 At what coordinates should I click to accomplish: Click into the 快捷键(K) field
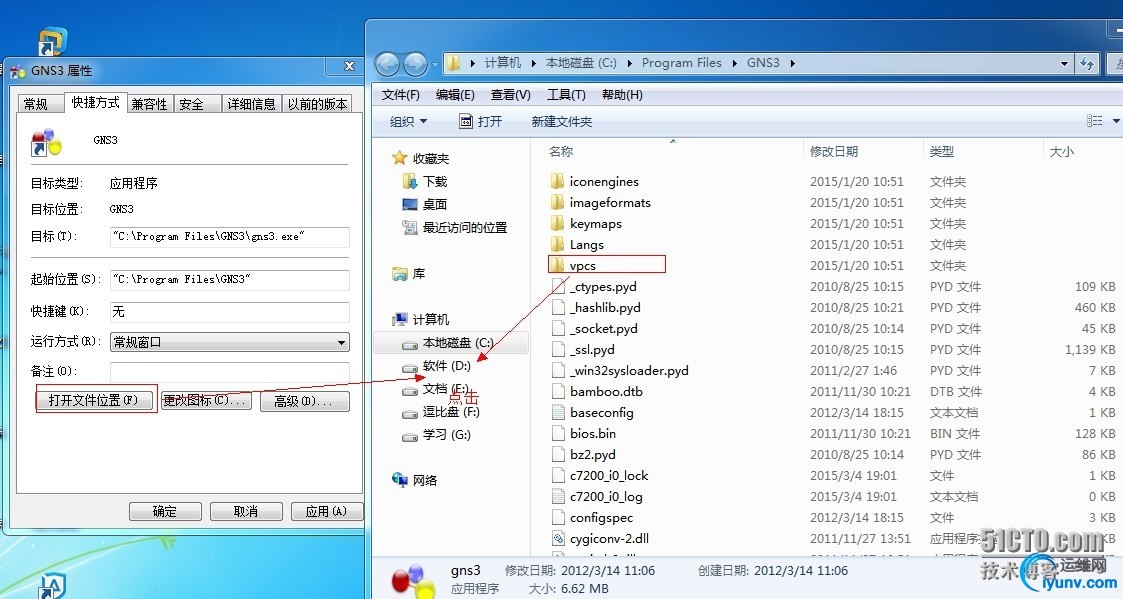coord(229,312)
